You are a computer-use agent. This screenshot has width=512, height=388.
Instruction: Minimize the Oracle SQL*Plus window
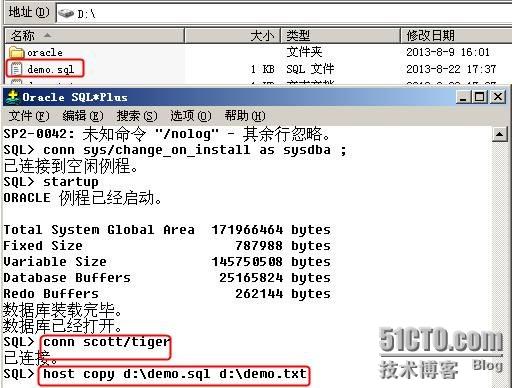463,97
